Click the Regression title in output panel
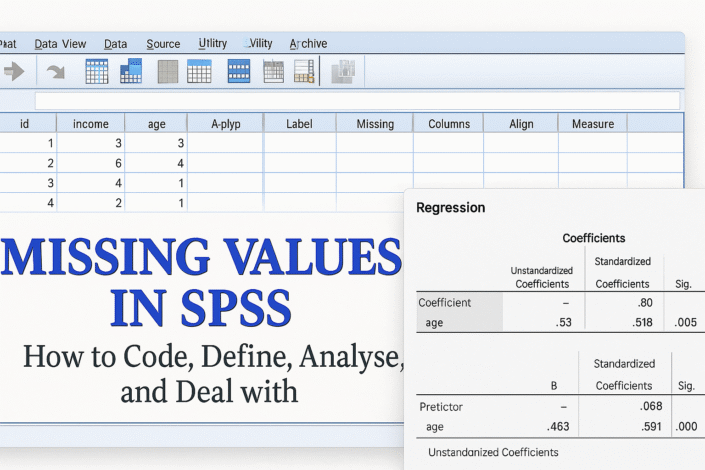Viewport: 705px width, 470px height. (450, 208)
